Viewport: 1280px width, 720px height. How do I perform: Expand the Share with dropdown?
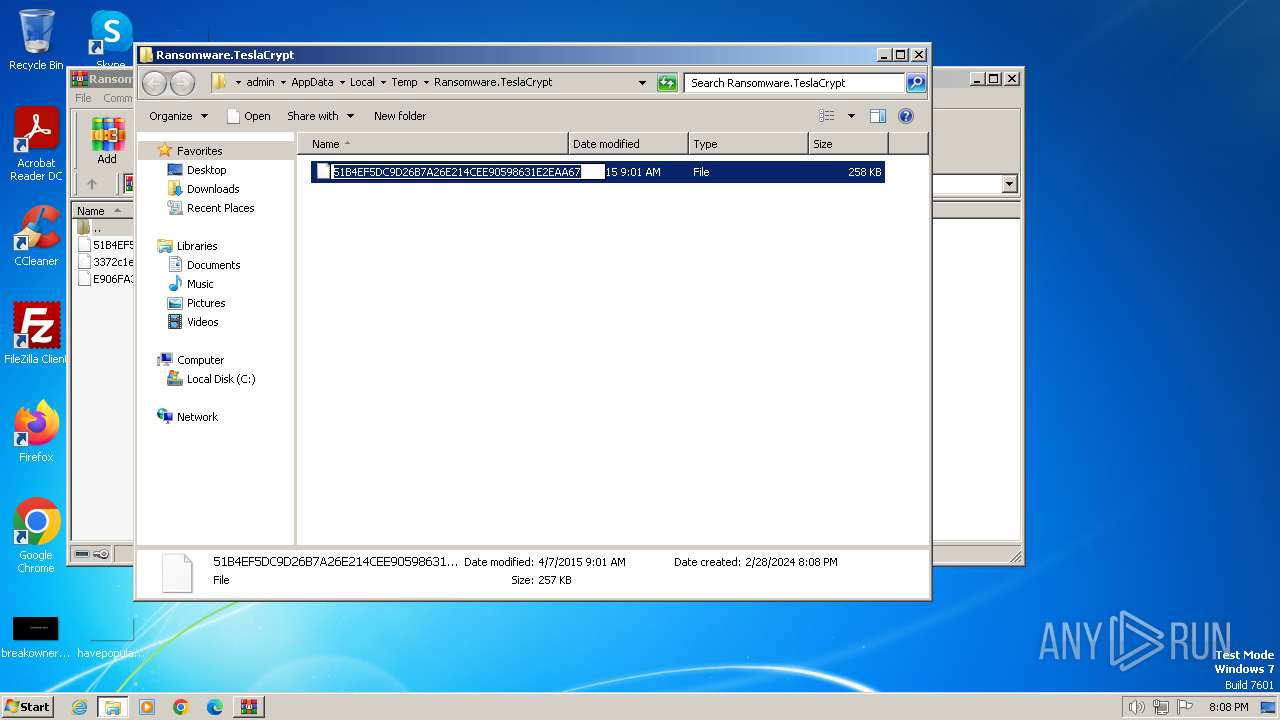tap(320, 116)
